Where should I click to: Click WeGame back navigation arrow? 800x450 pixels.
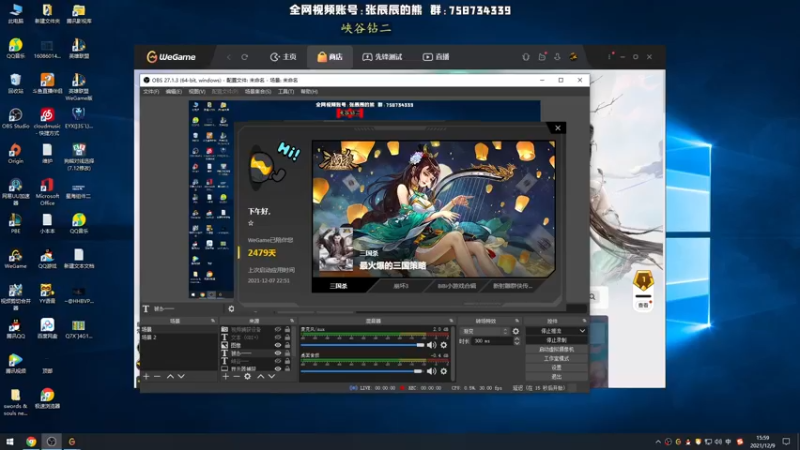pos(229,57)
